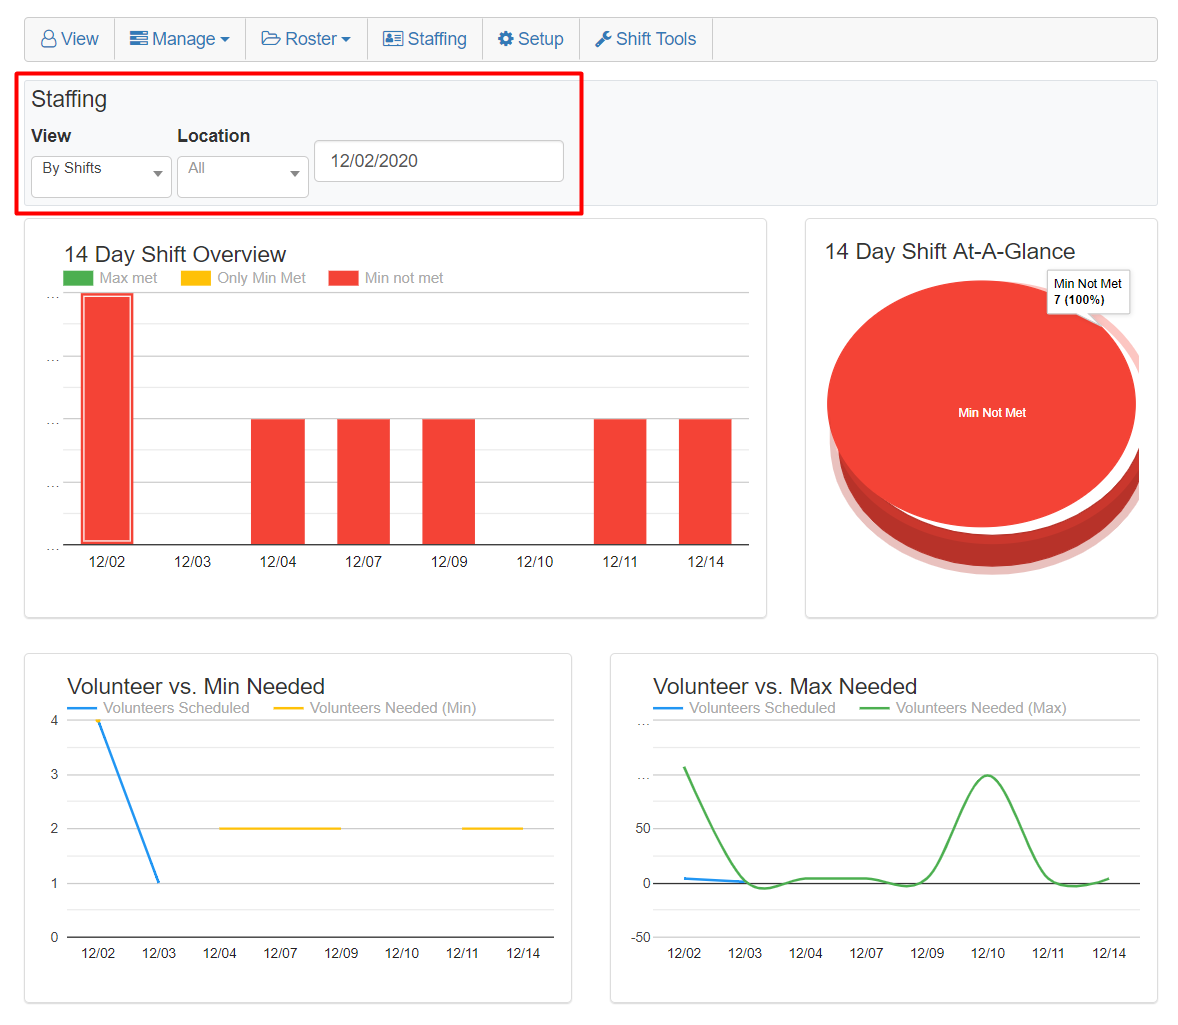This screenshot has height=1025, width=1178.
Task: Toggle Volunteers Scheduled legend in Min Needed chart
Action: pyautogui.click(x=159, y=708)
